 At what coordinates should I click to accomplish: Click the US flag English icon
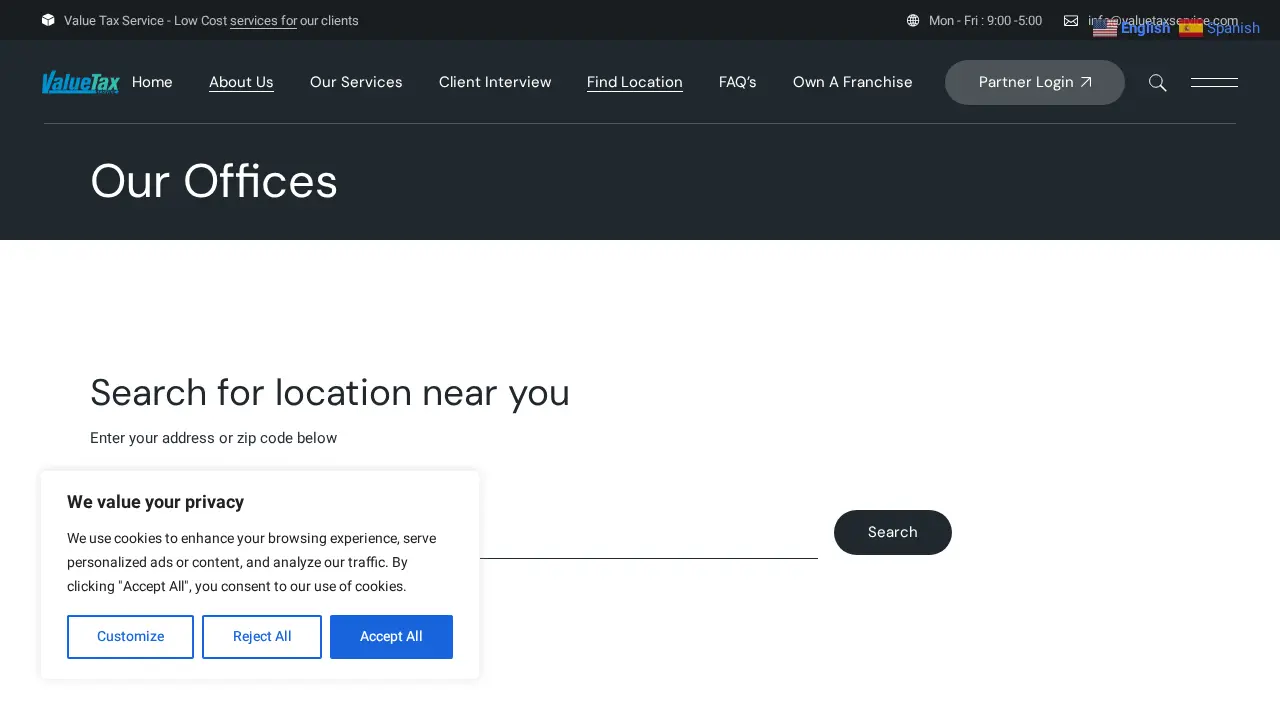point(1105,28)
